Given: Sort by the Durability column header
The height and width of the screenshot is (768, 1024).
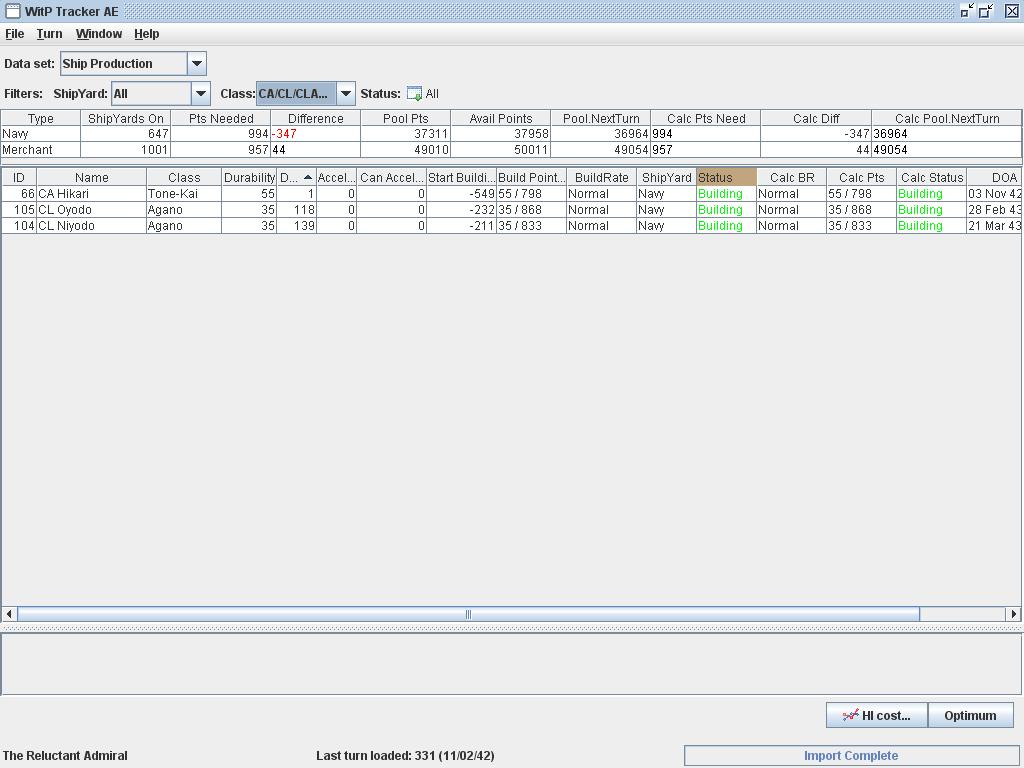Looking at the screenshot, I should click(x=249, y=177).
